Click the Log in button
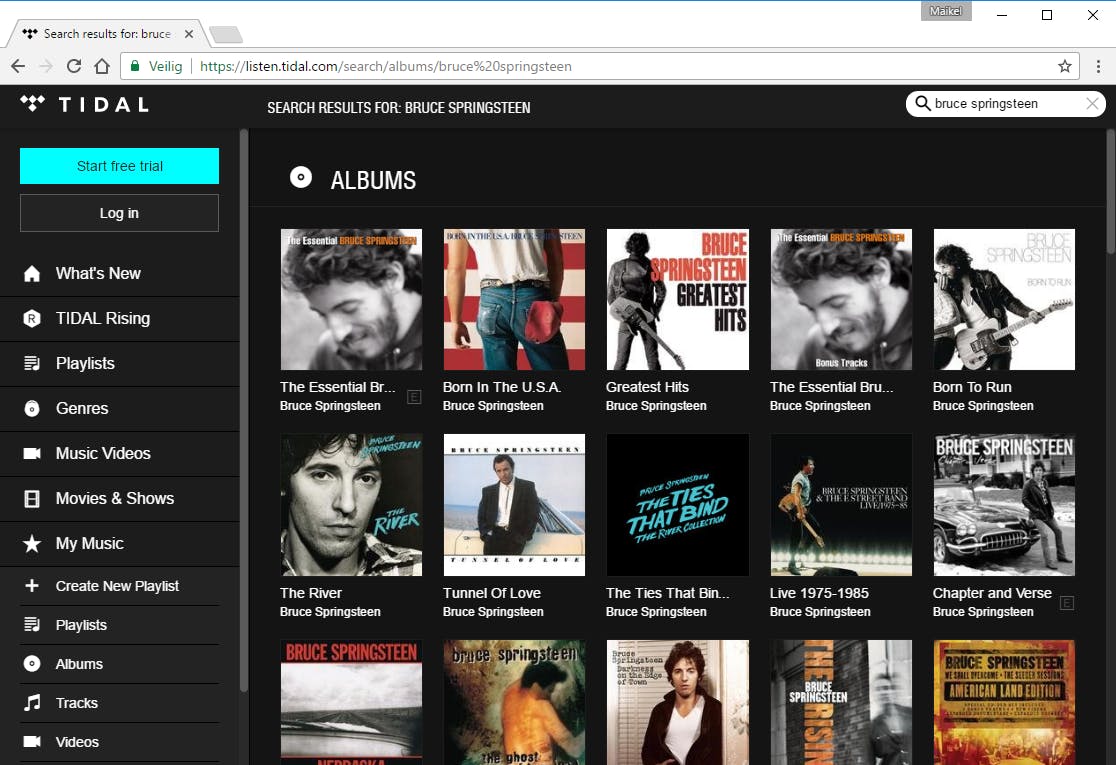The width and height of the screenshot is (1116, 765). (x=120, y=213)
